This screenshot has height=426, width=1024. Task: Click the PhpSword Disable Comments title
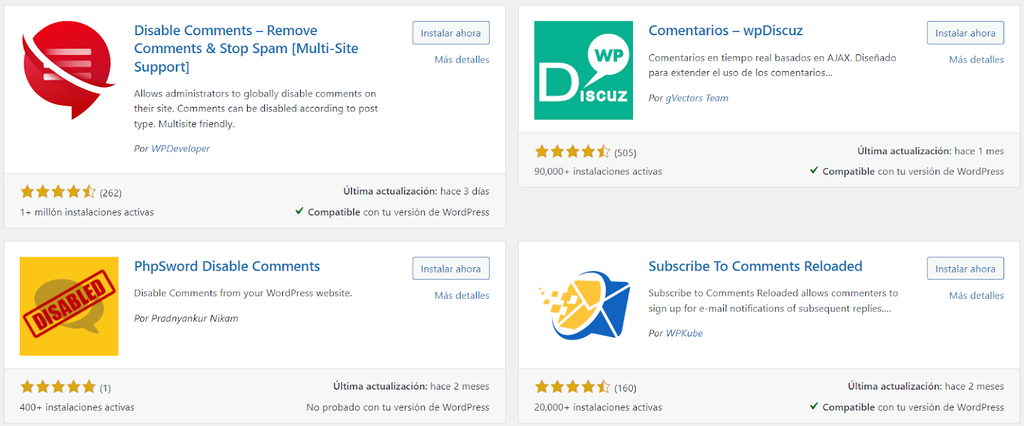[x=227, y=266]
